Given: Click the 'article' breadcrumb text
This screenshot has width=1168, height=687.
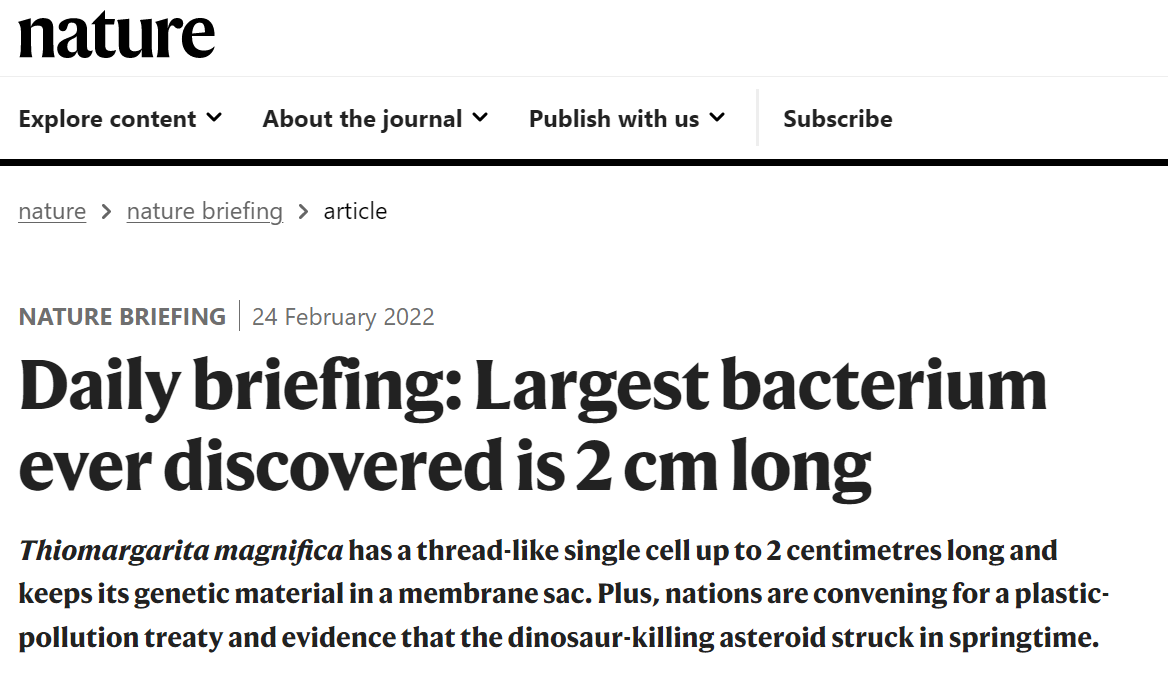Looking at the screenshot, I should pyautogui.click(x=355, y=211).
